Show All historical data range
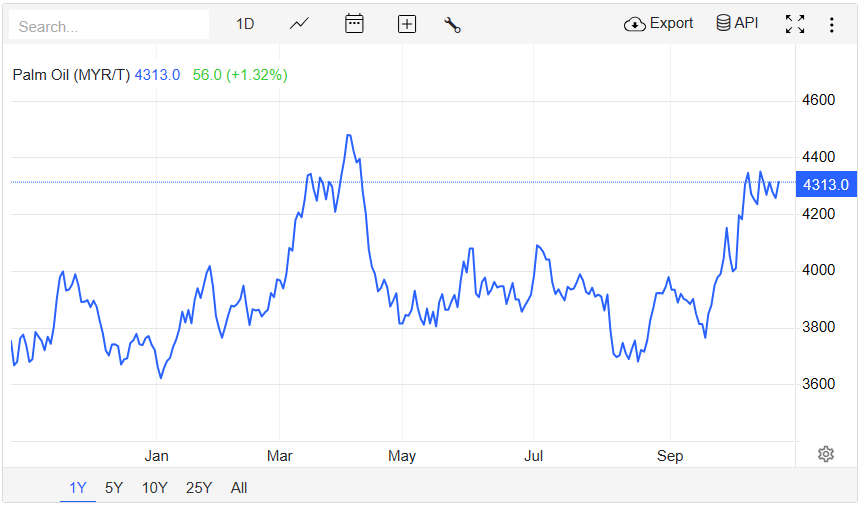 click(239, 487)
